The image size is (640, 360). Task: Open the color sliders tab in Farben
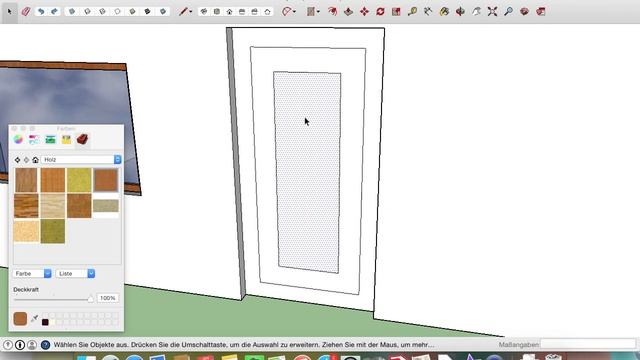pos(34,140)
